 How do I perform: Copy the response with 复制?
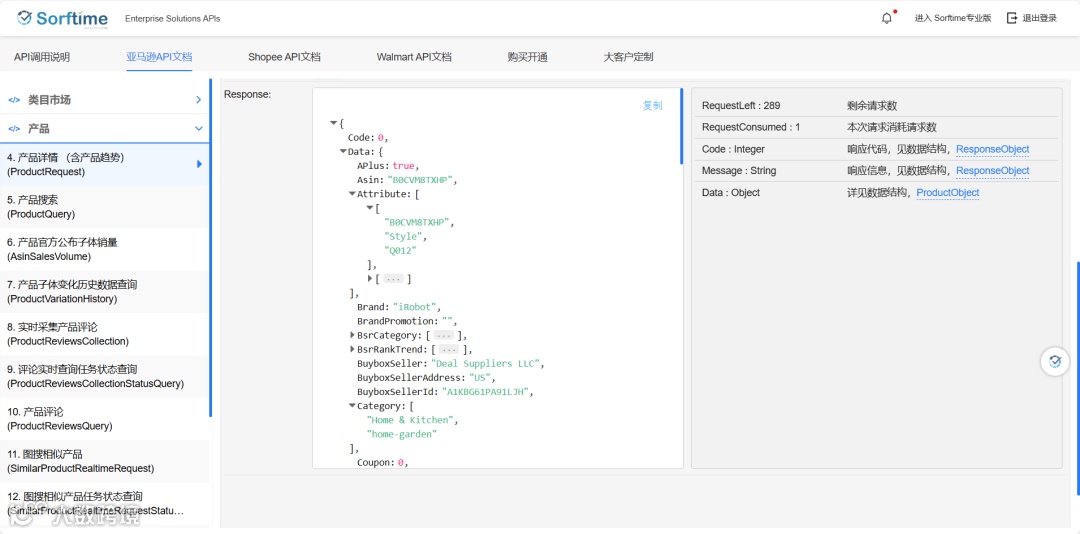pos(652,105)
